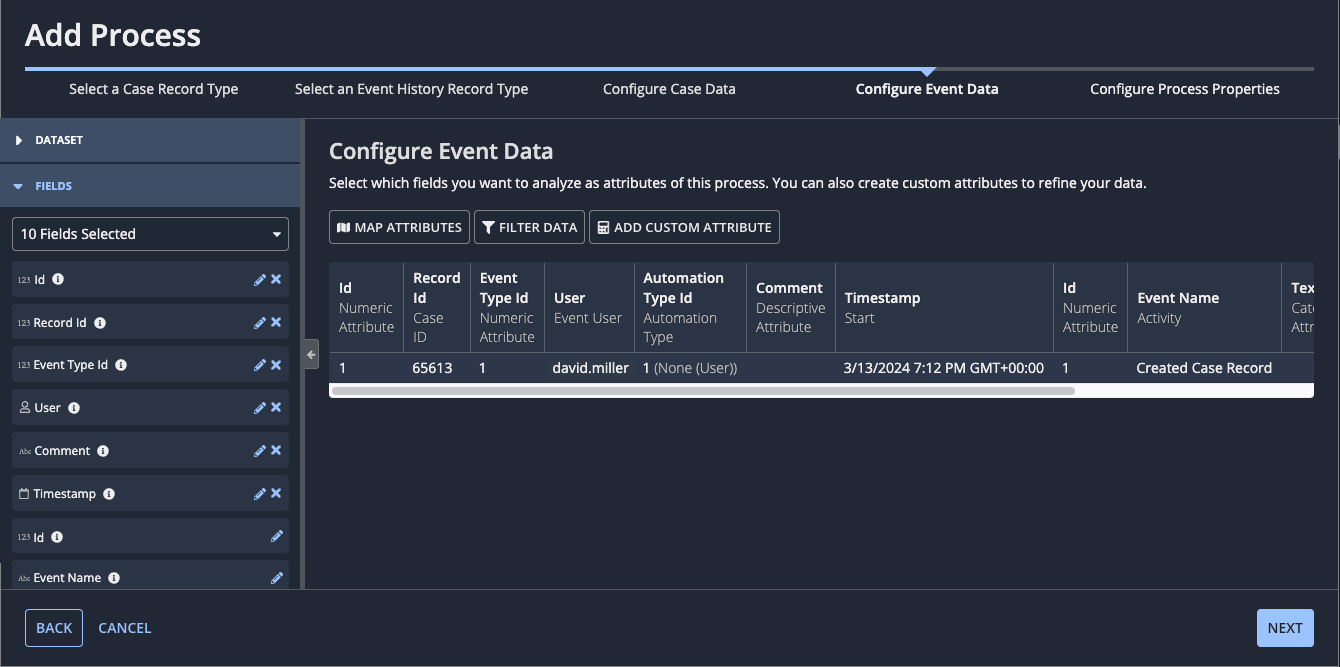
Task: Edit the User field via its pencil icon
Action: tap(260, 408)
